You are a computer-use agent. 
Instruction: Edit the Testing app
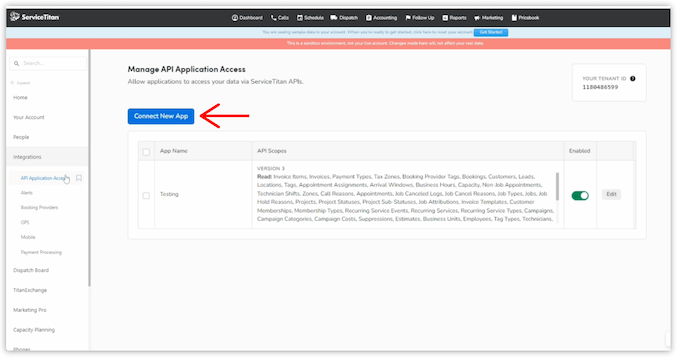(611, 194)
